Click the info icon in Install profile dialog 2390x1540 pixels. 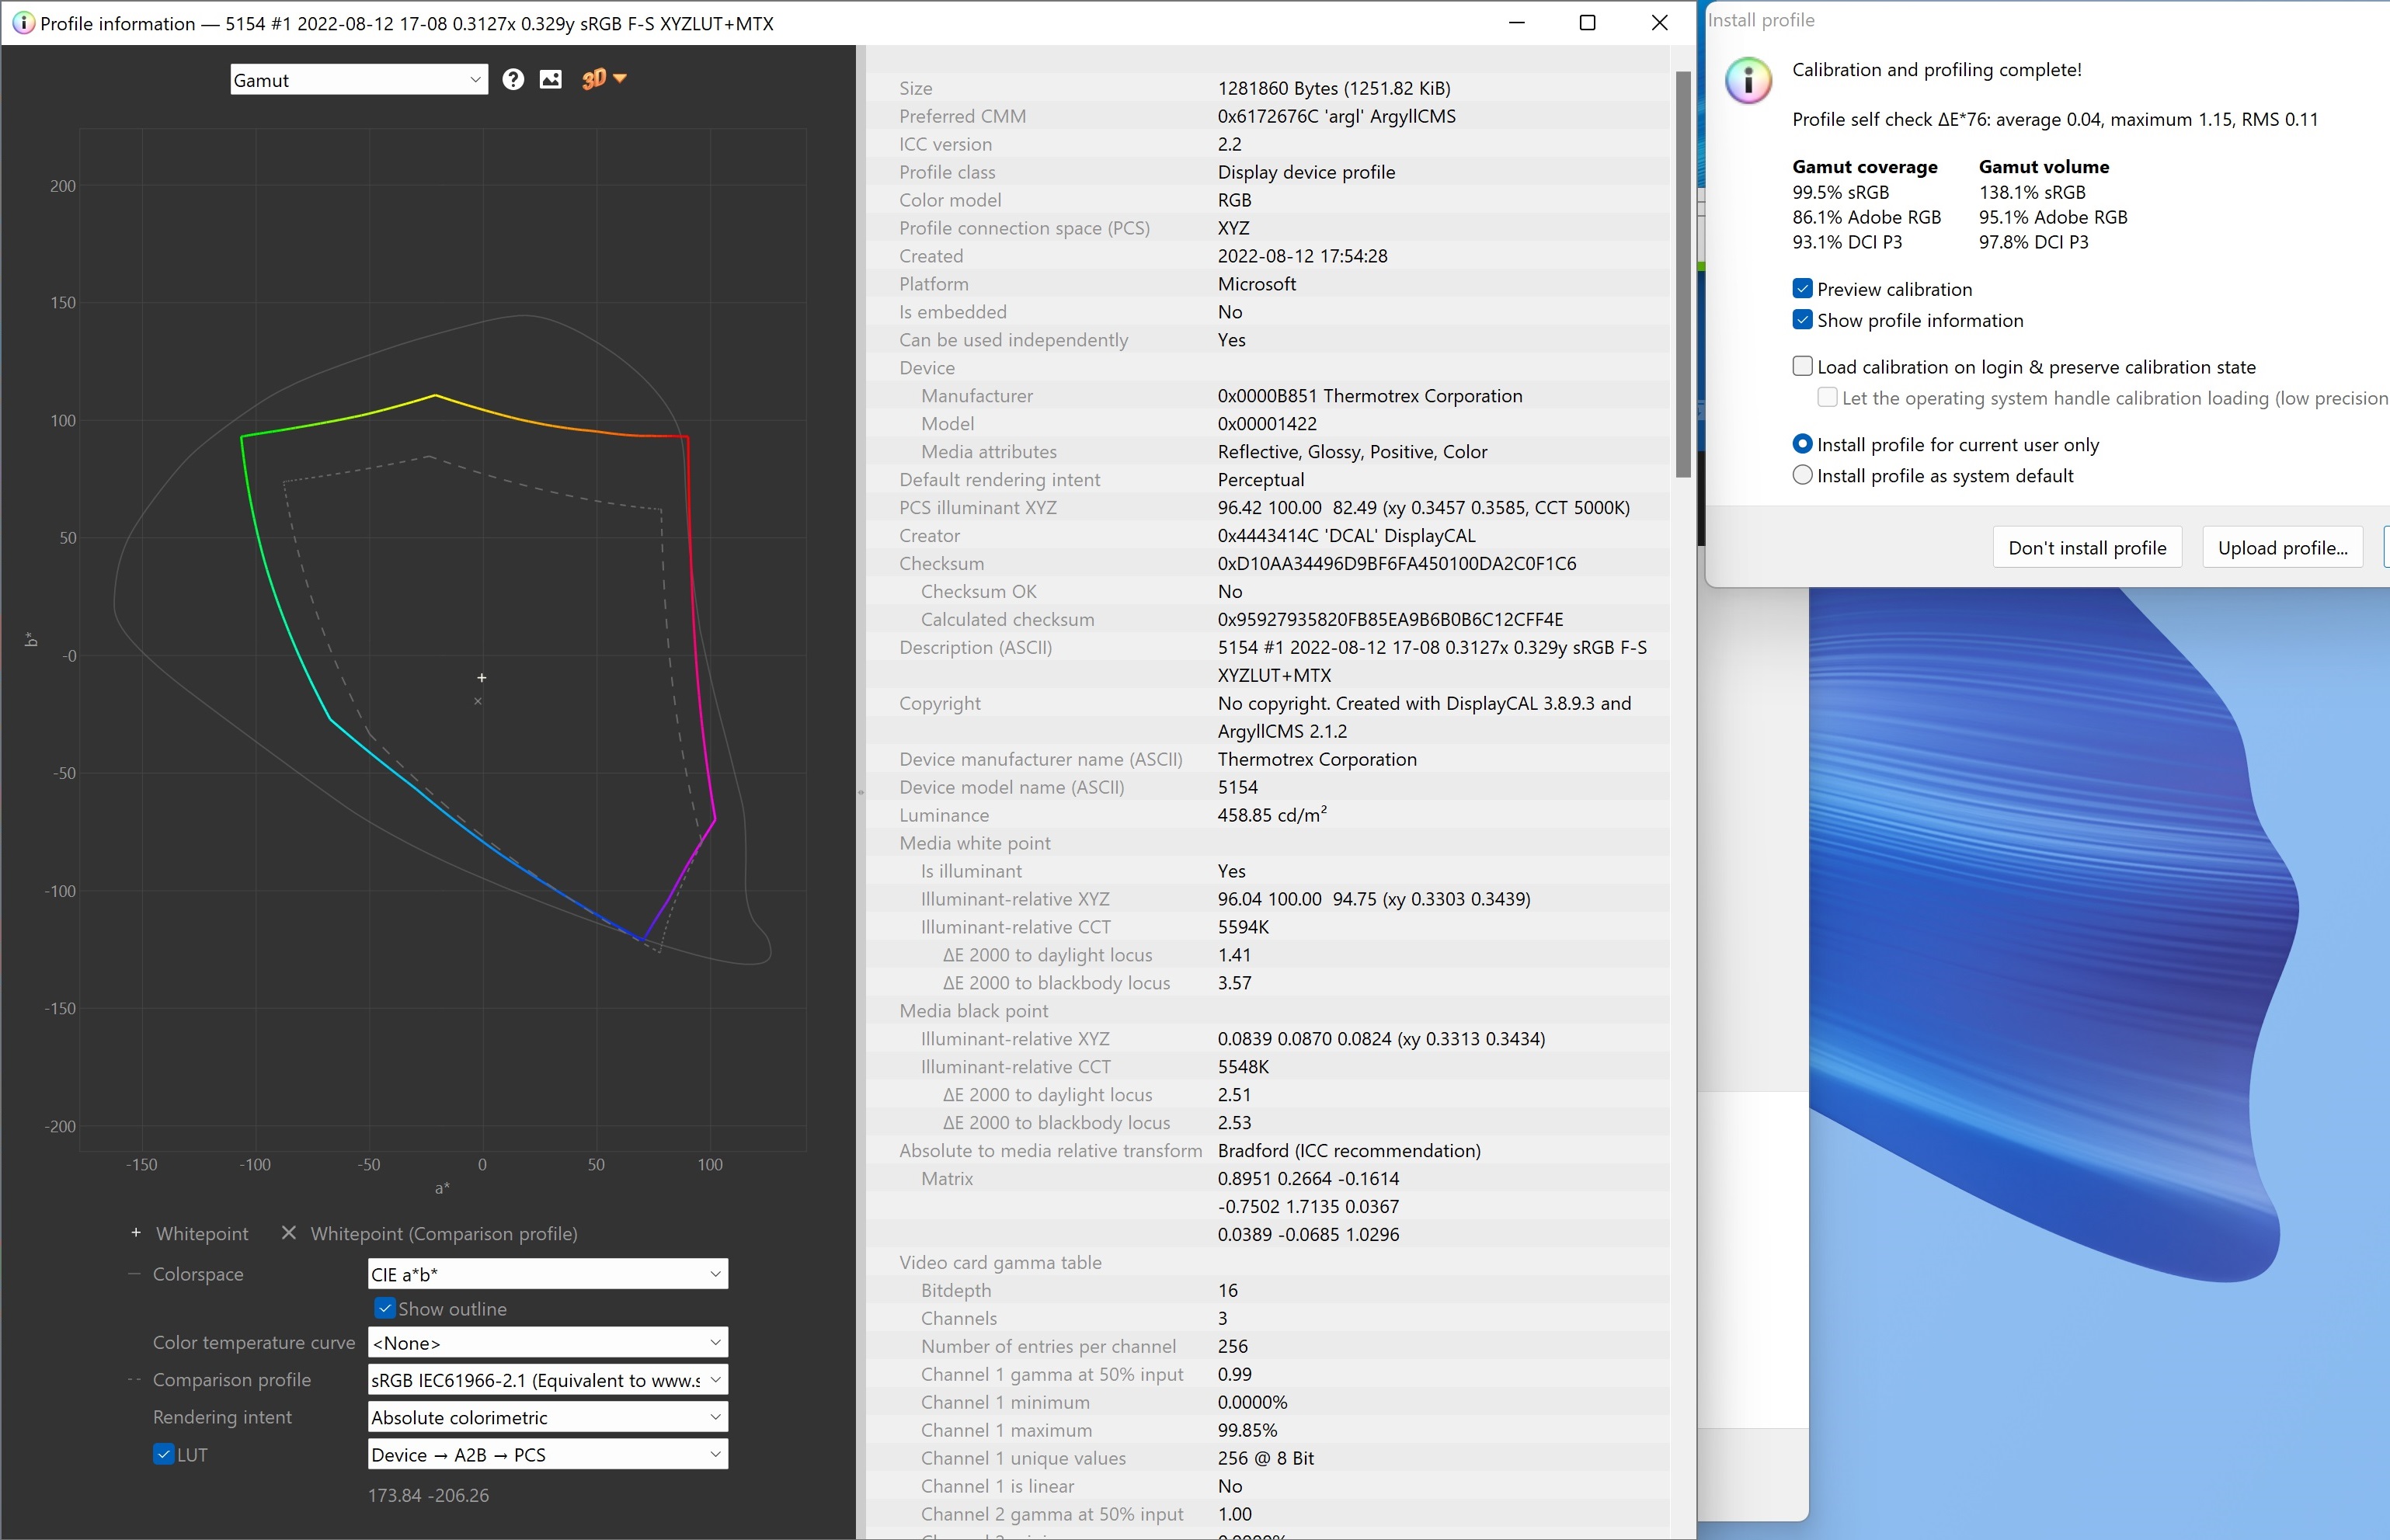click(1748, 80)
